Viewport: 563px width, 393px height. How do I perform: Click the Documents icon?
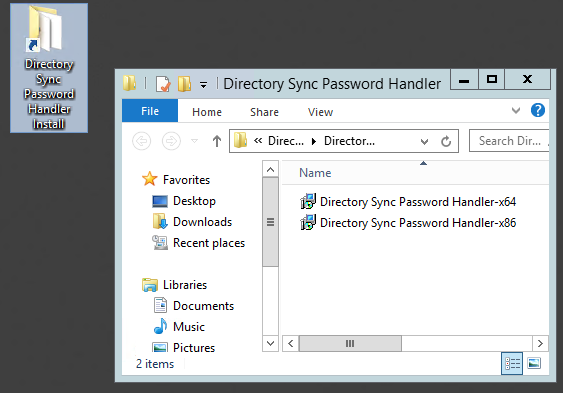pos(160,305)
